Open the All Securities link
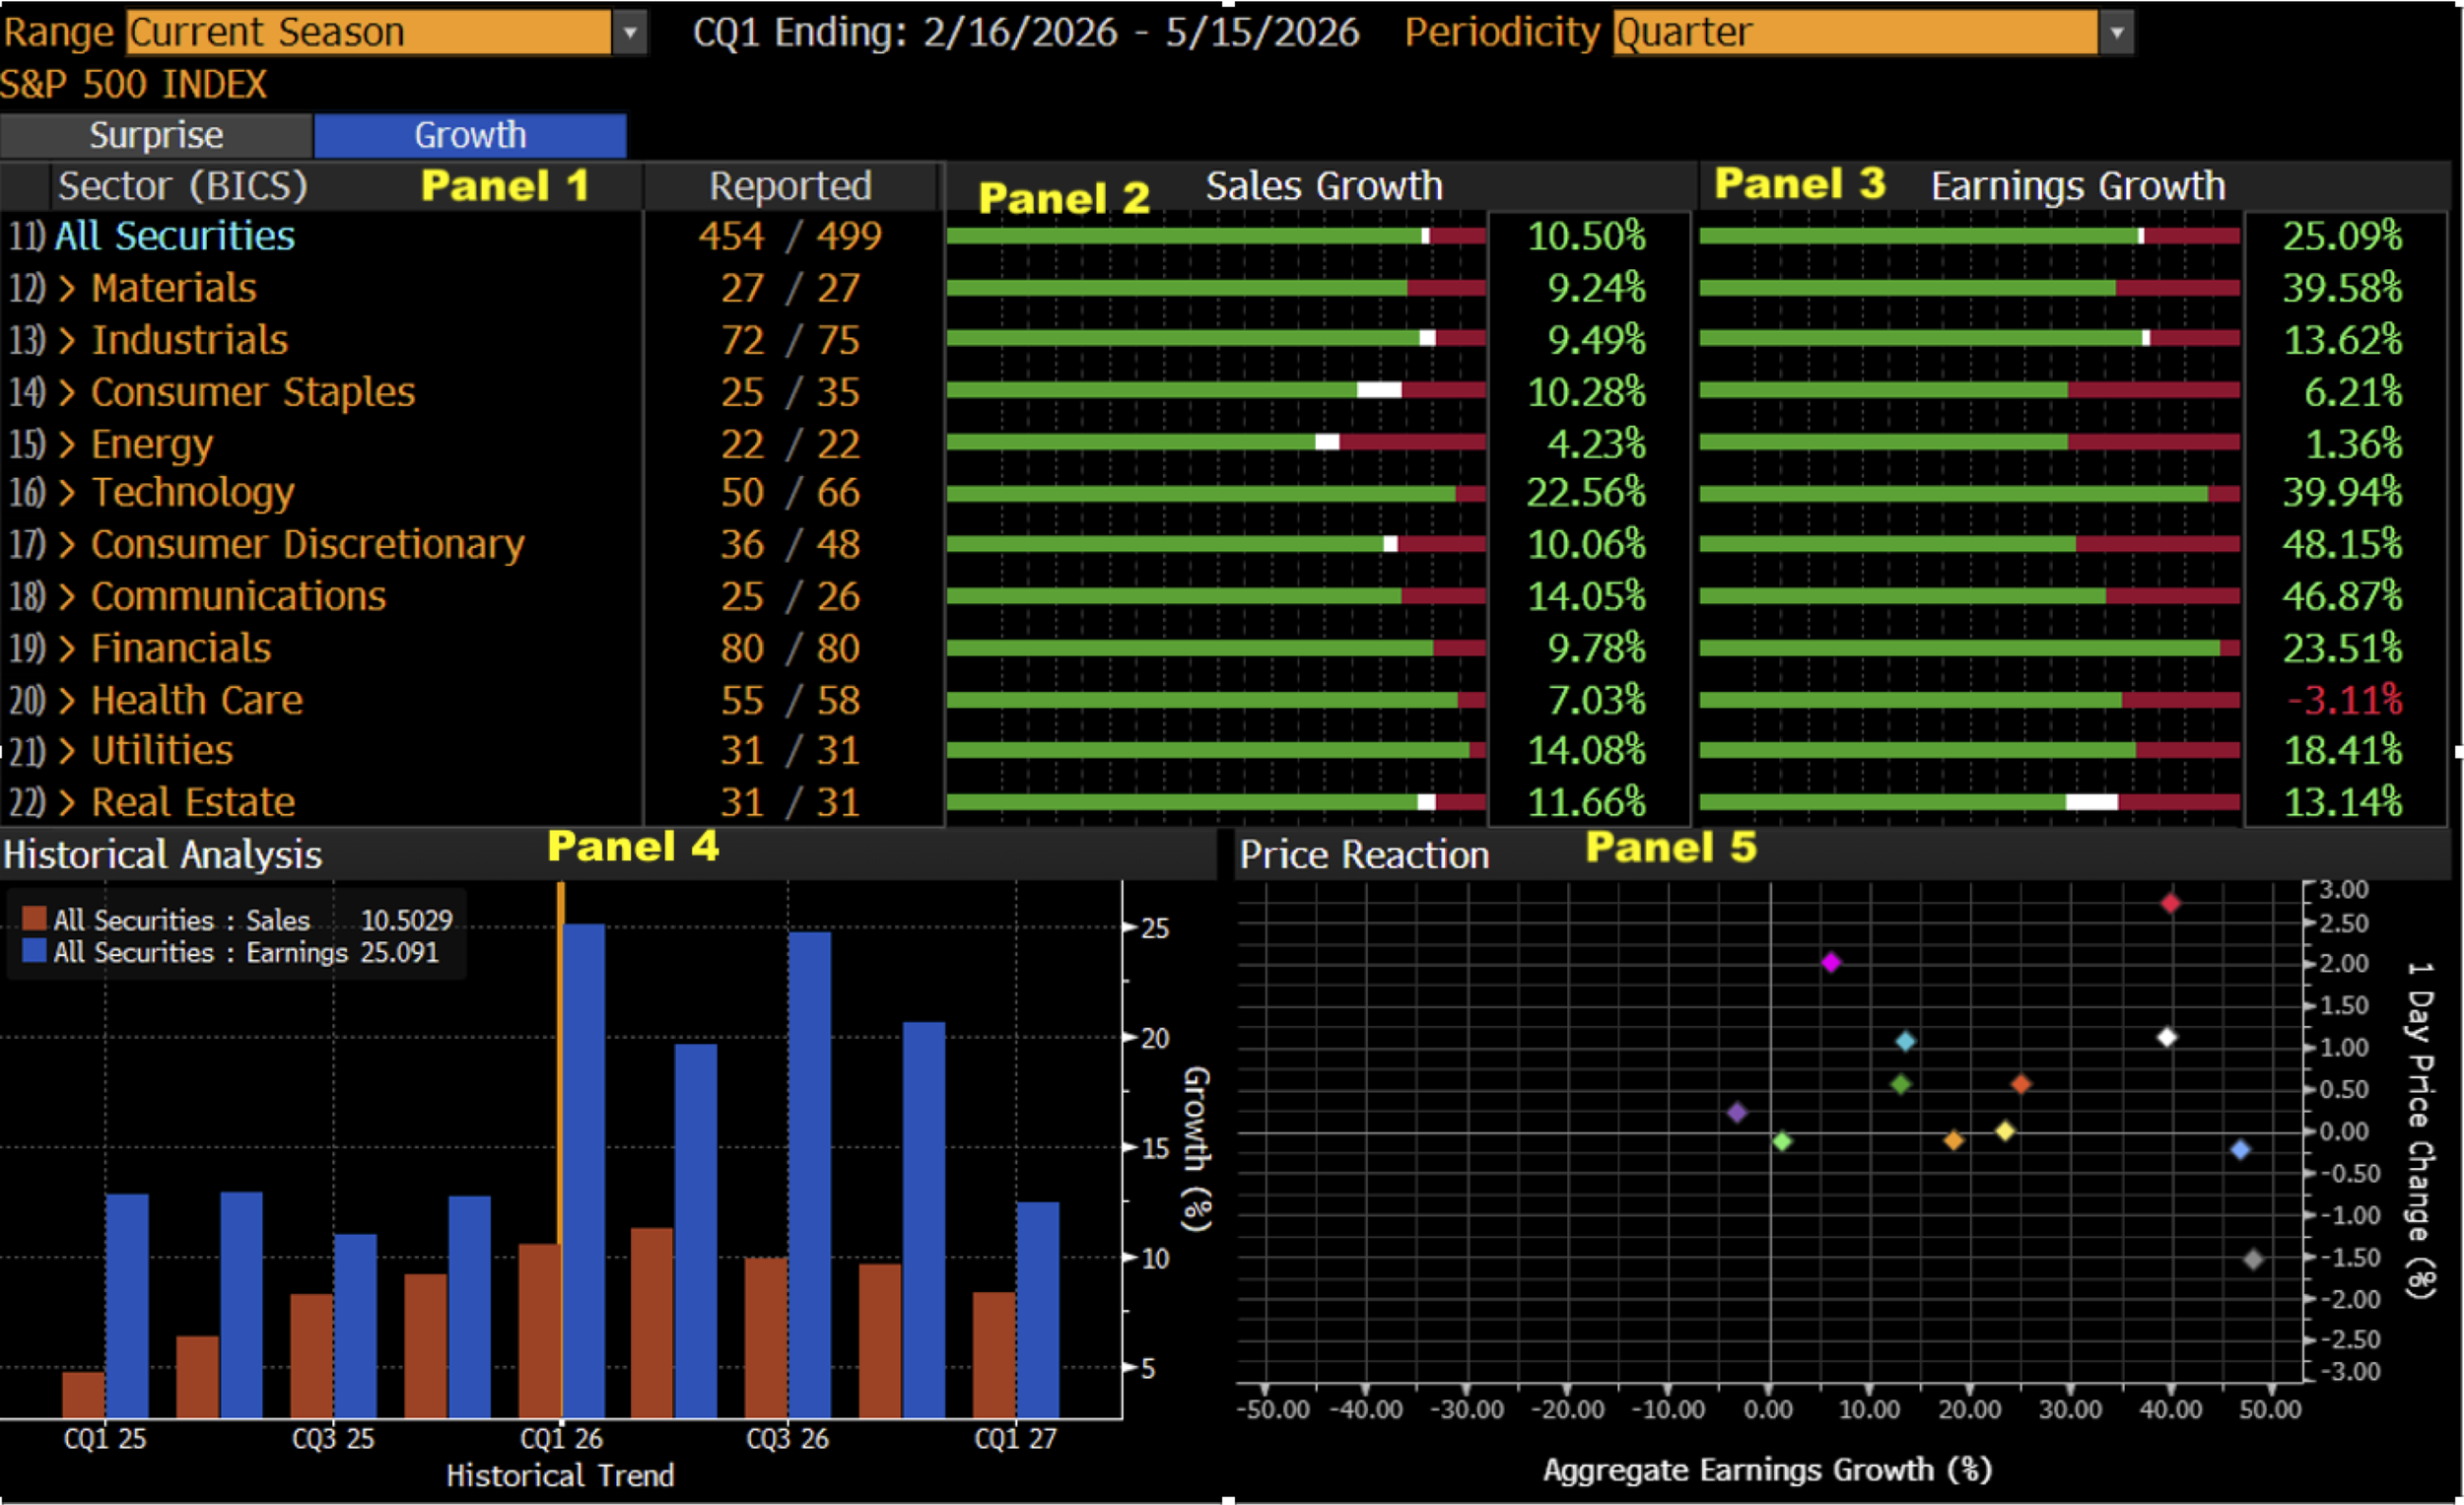Image resolution: width=2464 pixels, height=1505 pixels. tap(174, 236)
